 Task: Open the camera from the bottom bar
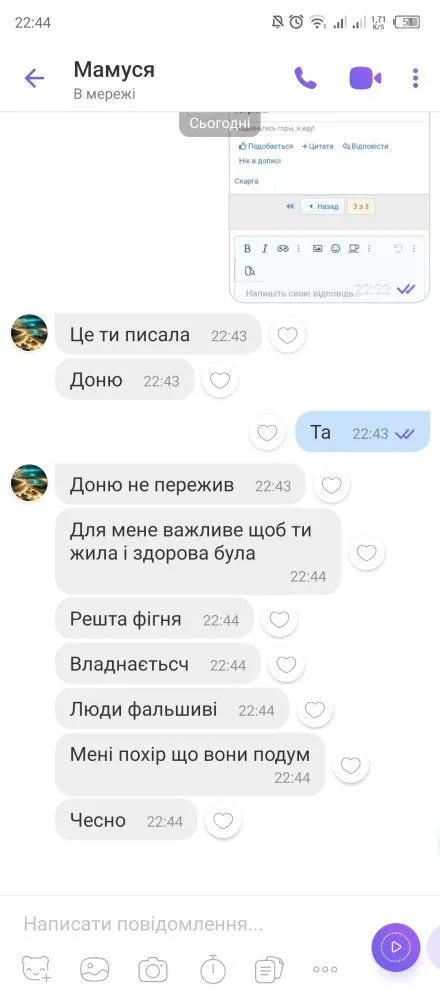tap(153, 970)
